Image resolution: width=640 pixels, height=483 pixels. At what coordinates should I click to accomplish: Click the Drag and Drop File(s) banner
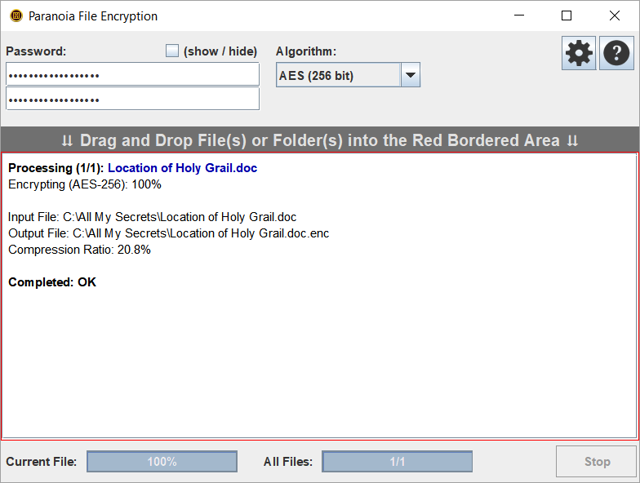(x=320, y=140)
